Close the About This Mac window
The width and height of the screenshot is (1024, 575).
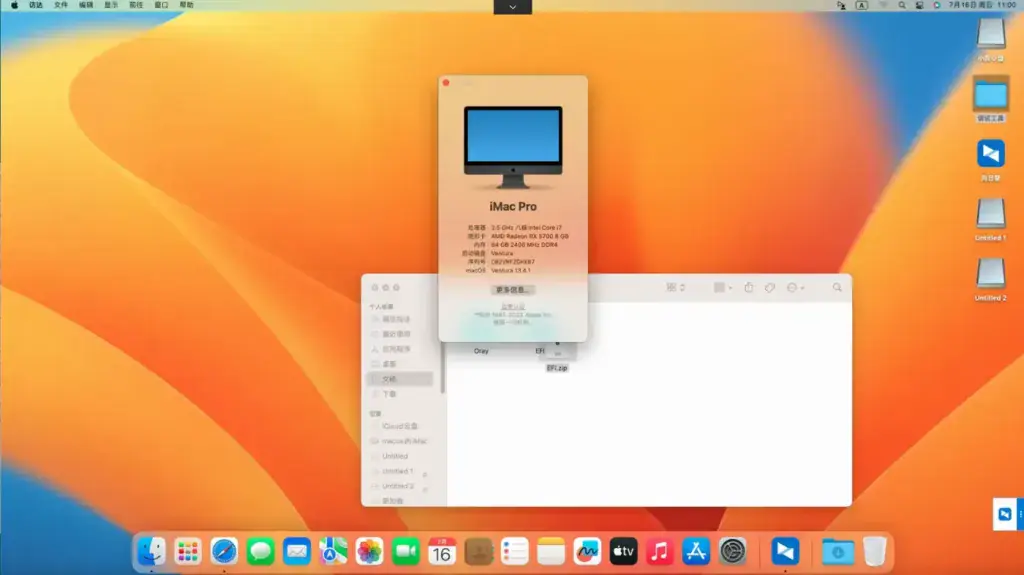click(x=446, y=83)
